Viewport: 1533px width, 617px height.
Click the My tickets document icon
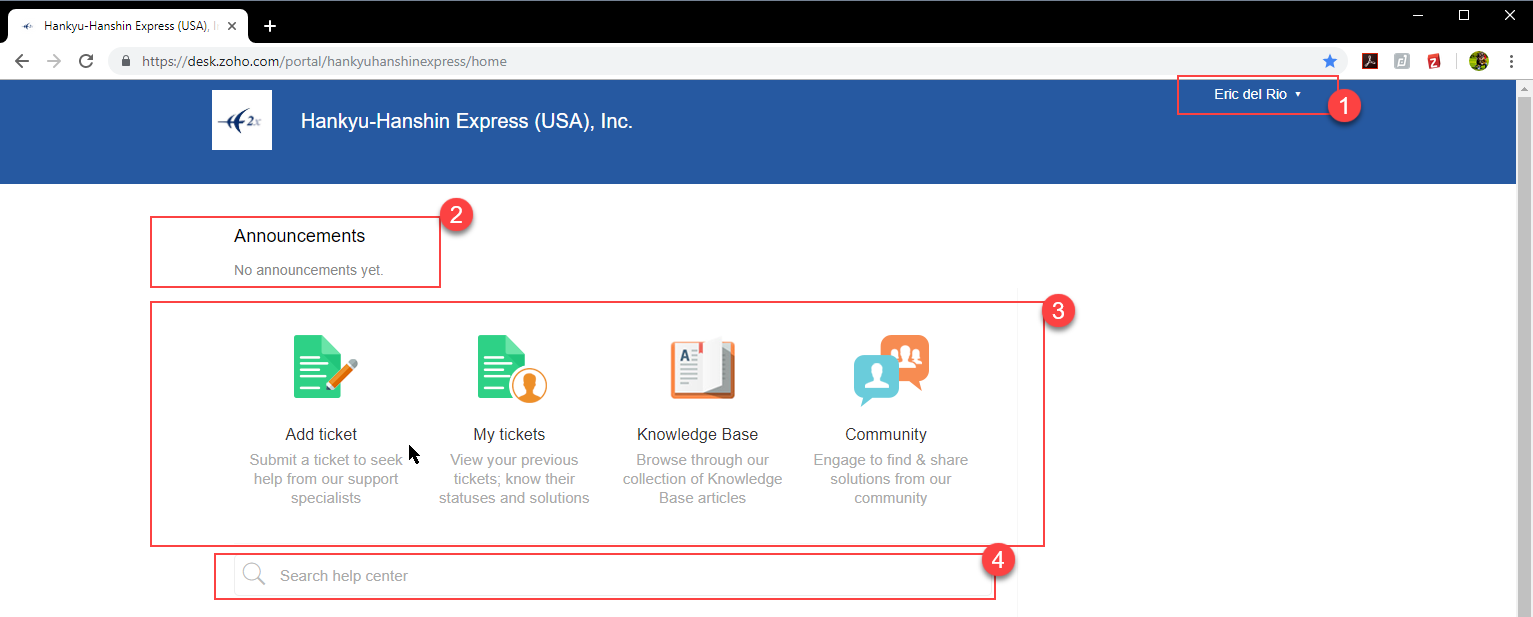tap(512, 368)
